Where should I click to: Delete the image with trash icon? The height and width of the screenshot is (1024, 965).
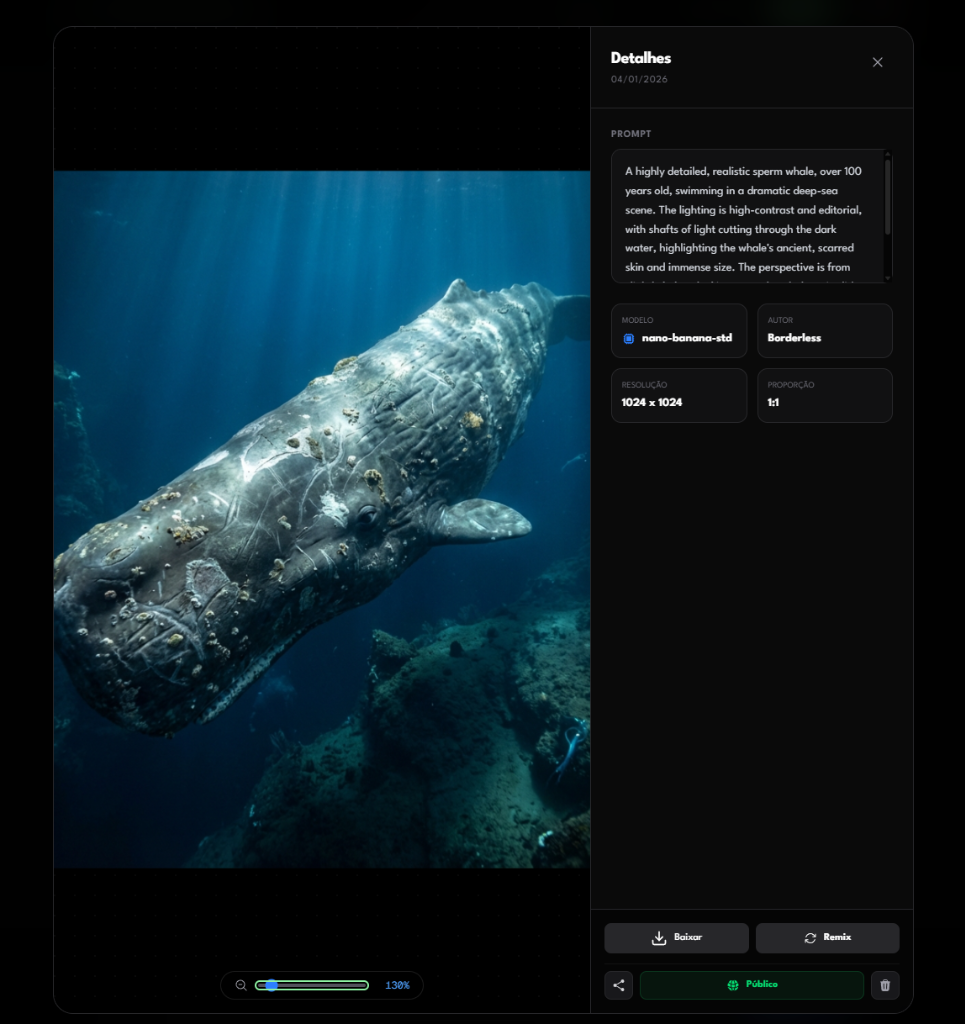pyautogui.click(x=885, y=985)
